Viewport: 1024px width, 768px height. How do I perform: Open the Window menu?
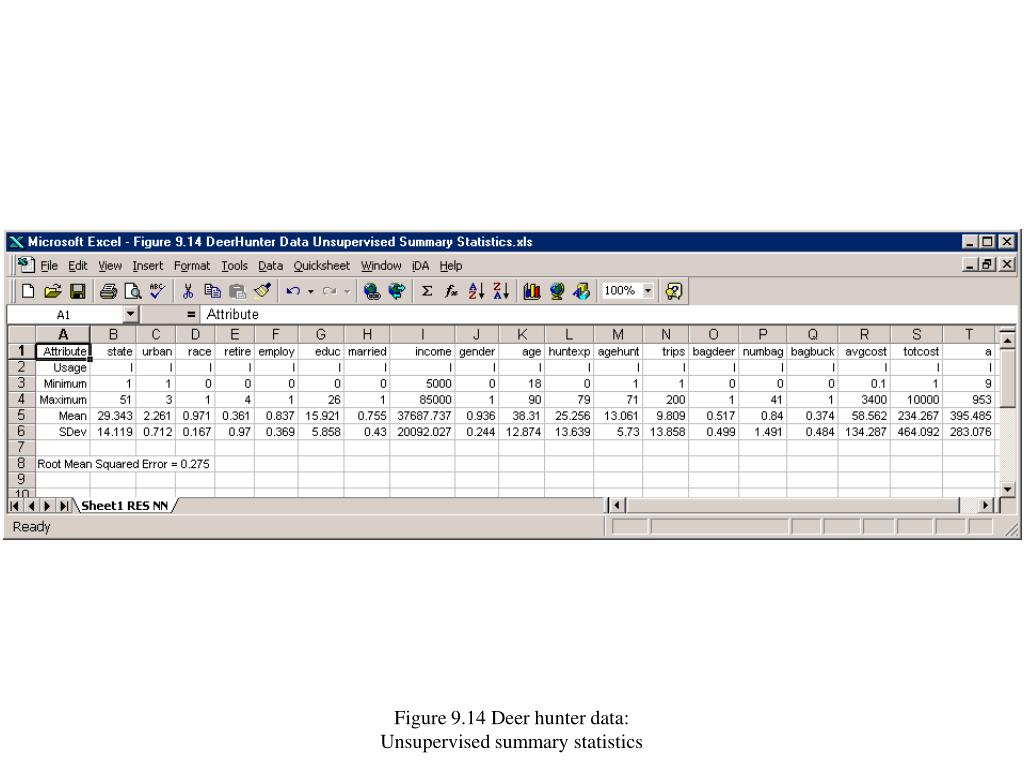click(381, 266)
